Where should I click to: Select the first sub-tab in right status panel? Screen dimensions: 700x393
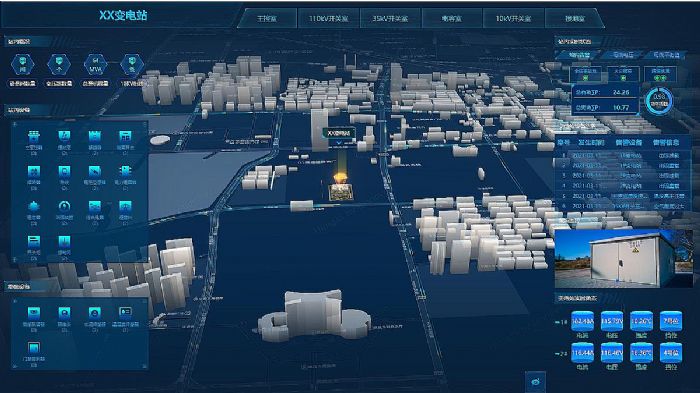[x=579, y=55]
